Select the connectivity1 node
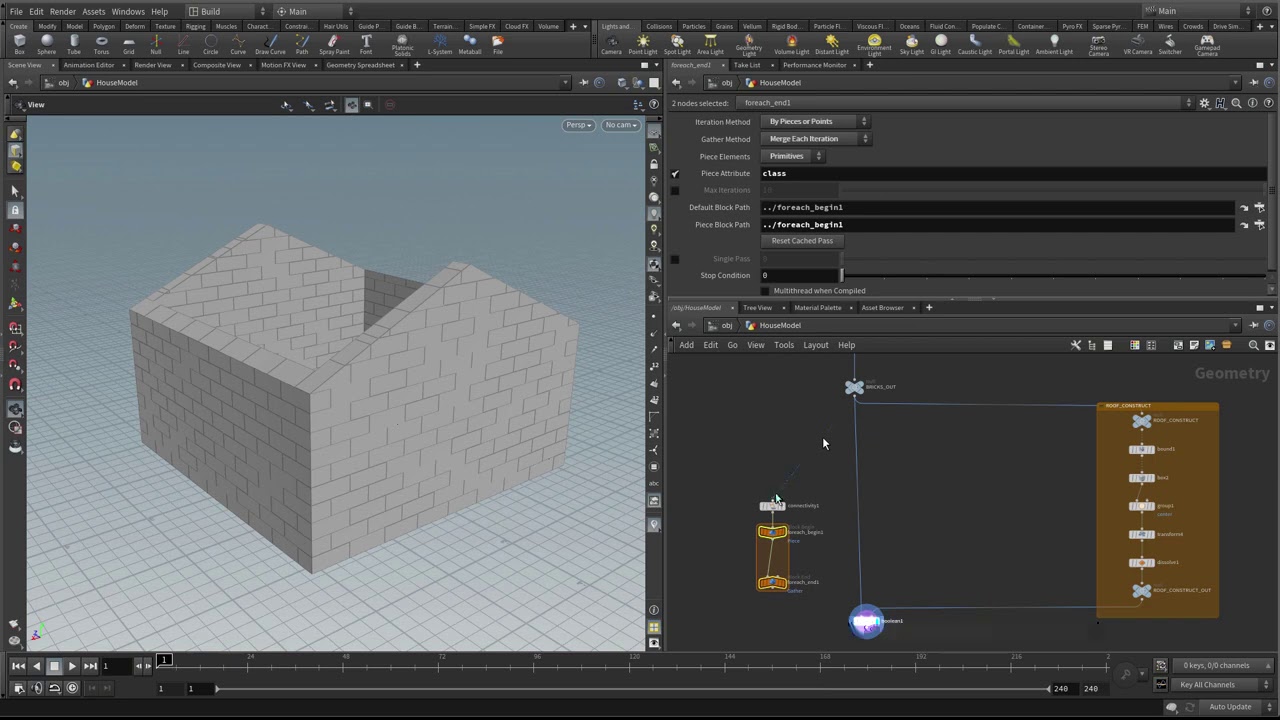This screenshot has height=720, width=1280. point(772,506)
